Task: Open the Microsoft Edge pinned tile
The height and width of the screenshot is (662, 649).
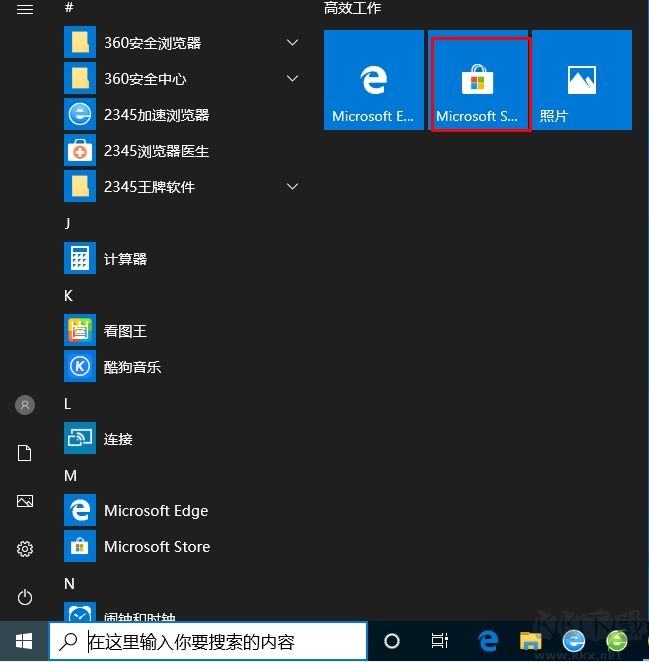Action: [374, 80]
